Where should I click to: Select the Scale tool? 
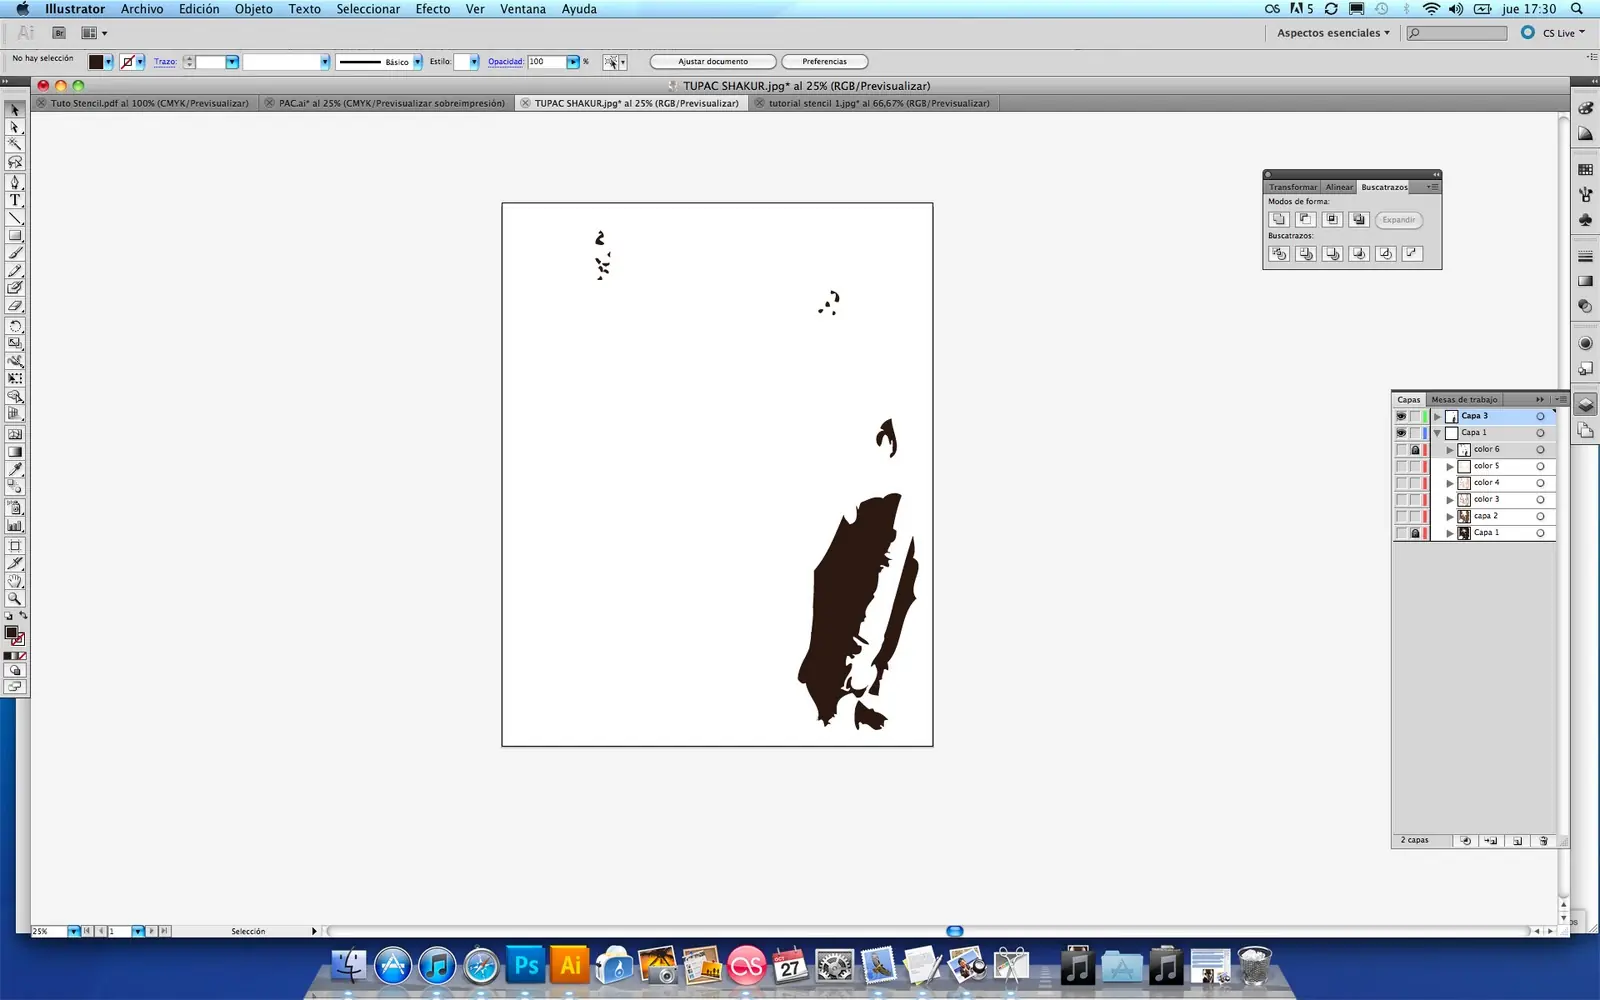coord(15,343)
